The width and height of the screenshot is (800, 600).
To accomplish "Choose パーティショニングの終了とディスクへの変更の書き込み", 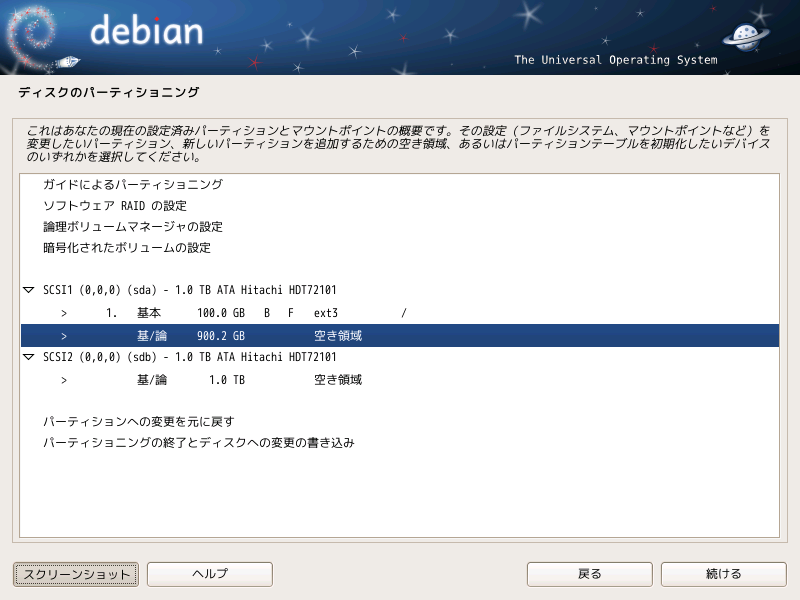I will [198, 443].
